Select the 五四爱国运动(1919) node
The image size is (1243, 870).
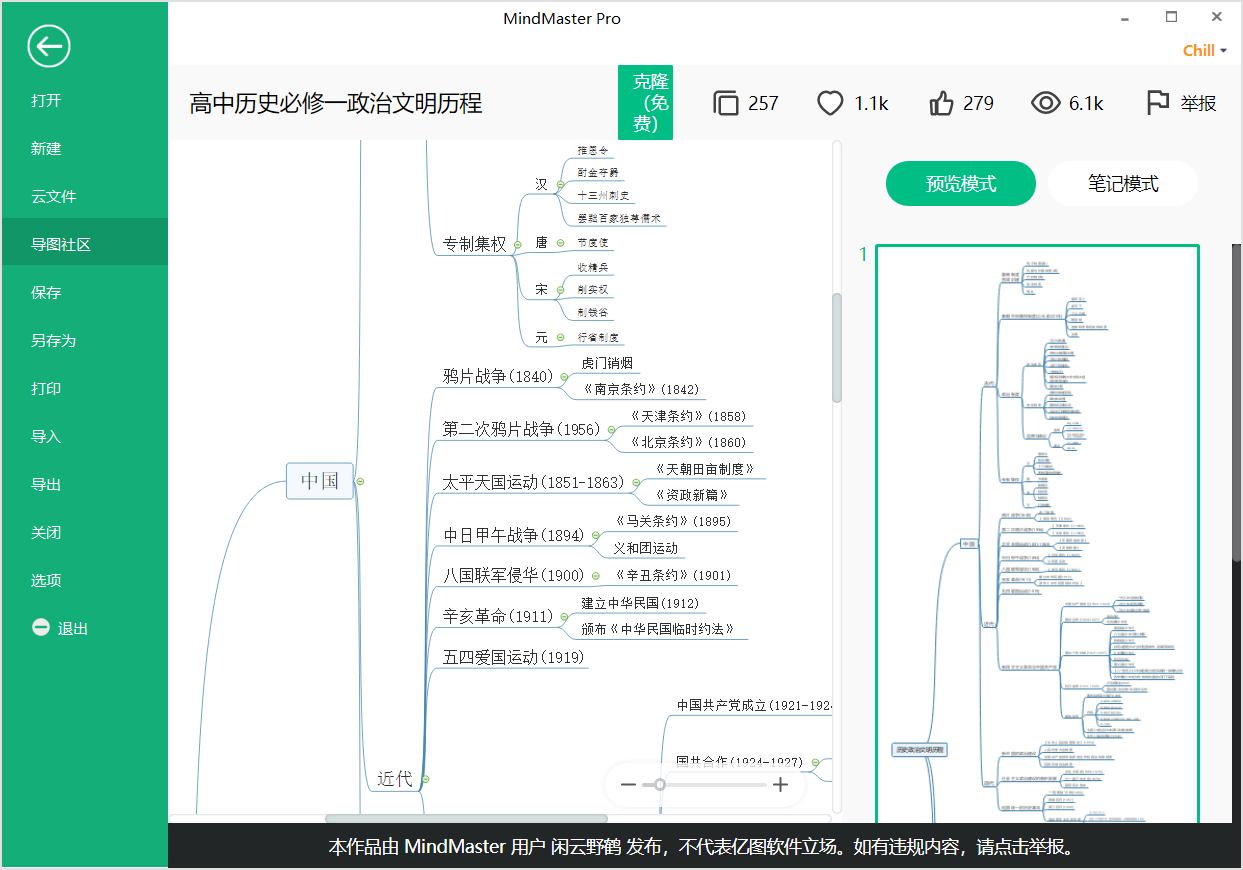click(514, 657)
